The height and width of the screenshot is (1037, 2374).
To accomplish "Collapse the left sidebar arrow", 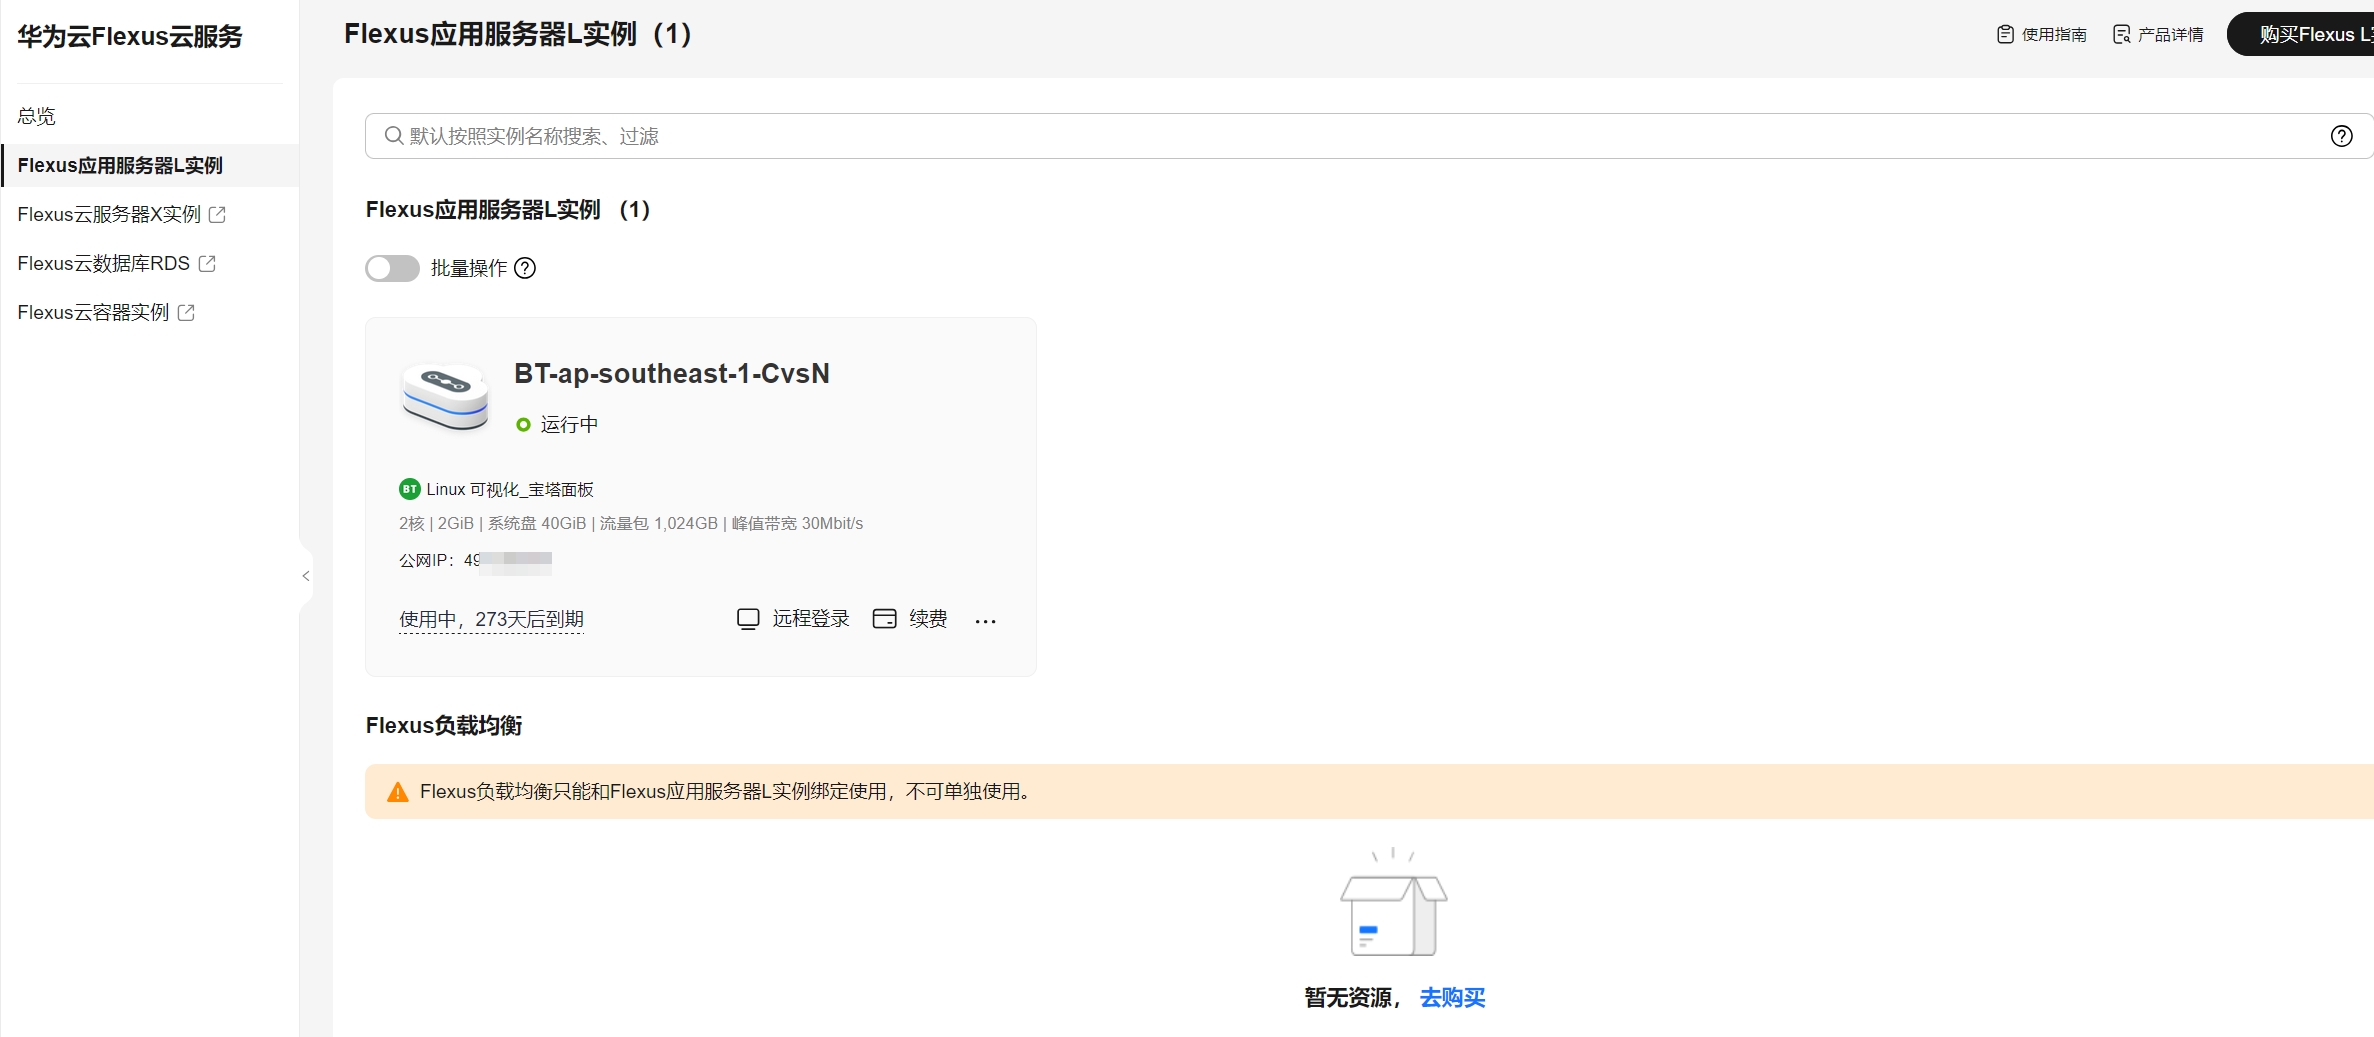I will tap(306, 576).
